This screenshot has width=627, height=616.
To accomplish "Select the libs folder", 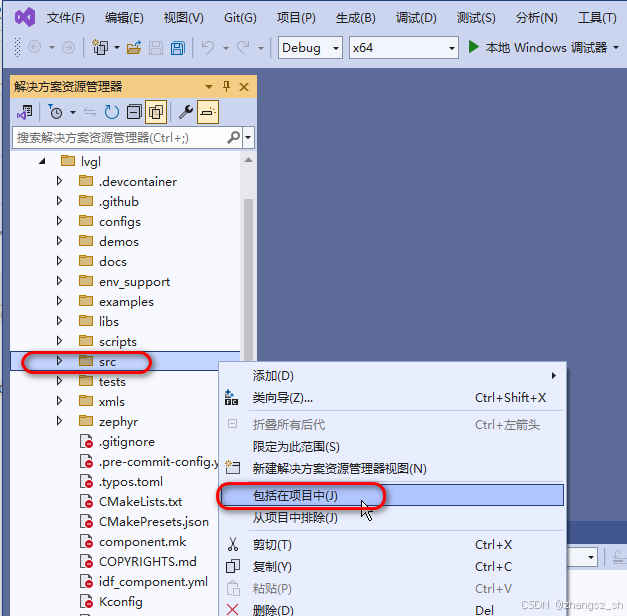I will 108,322.
